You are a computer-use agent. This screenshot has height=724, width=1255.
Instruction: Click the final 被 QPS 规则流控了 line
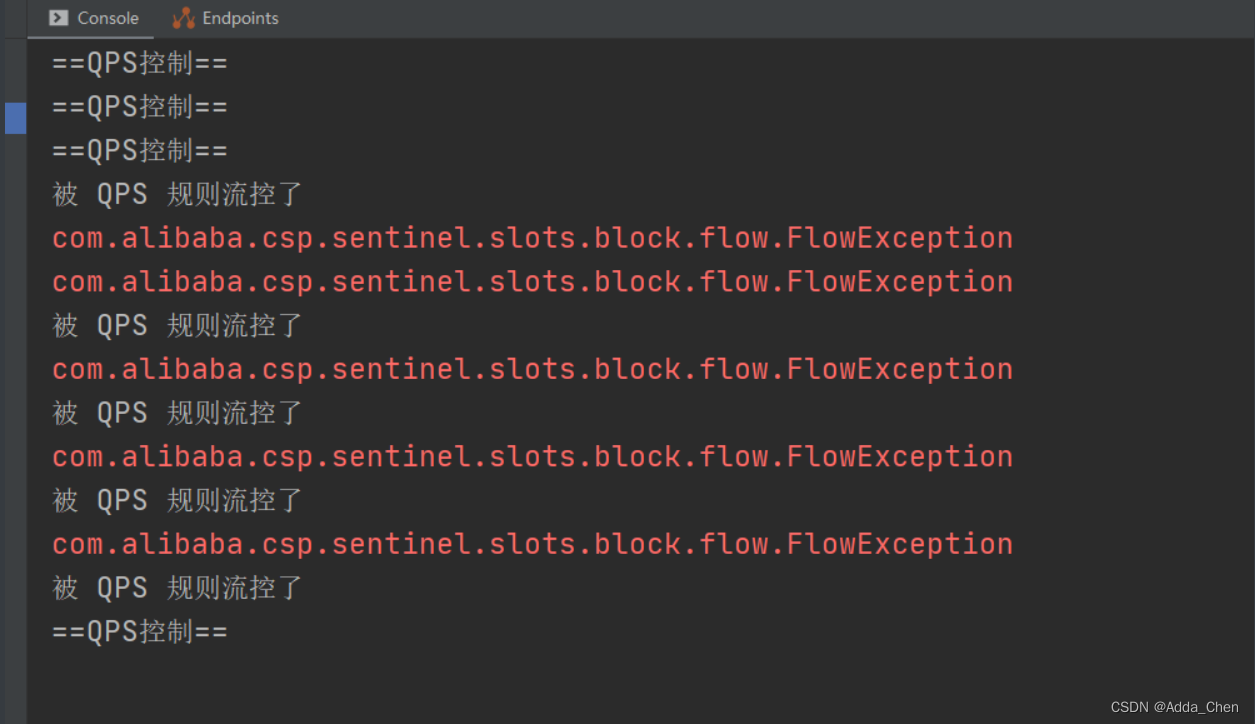[x=177, y=588]
